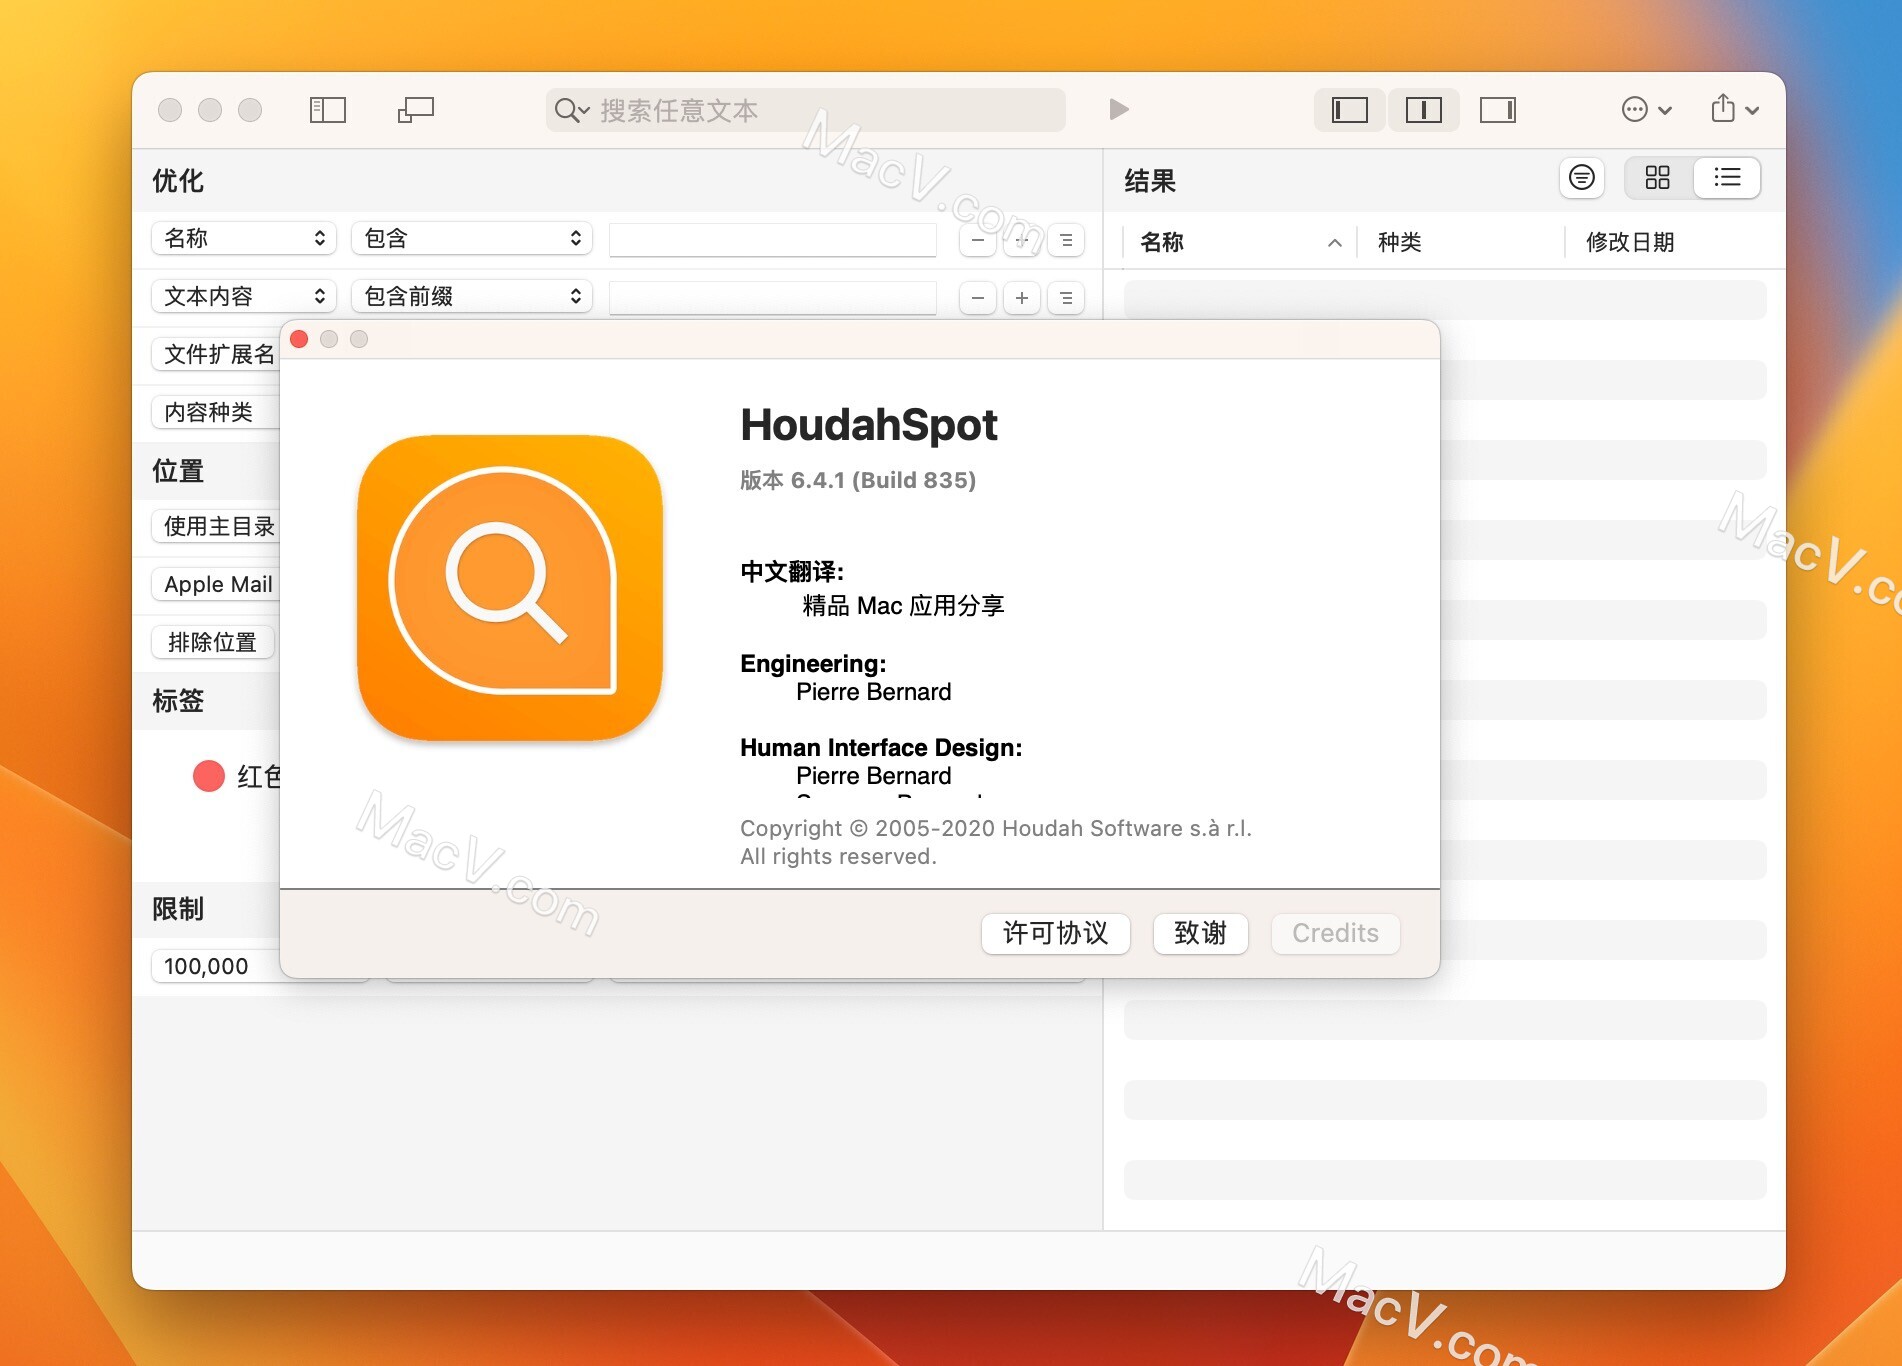The height and width of the screenshot is (1366, 1902).
Task: Open the 文本内容 criteria dropdown
Action: coord(244,296)
